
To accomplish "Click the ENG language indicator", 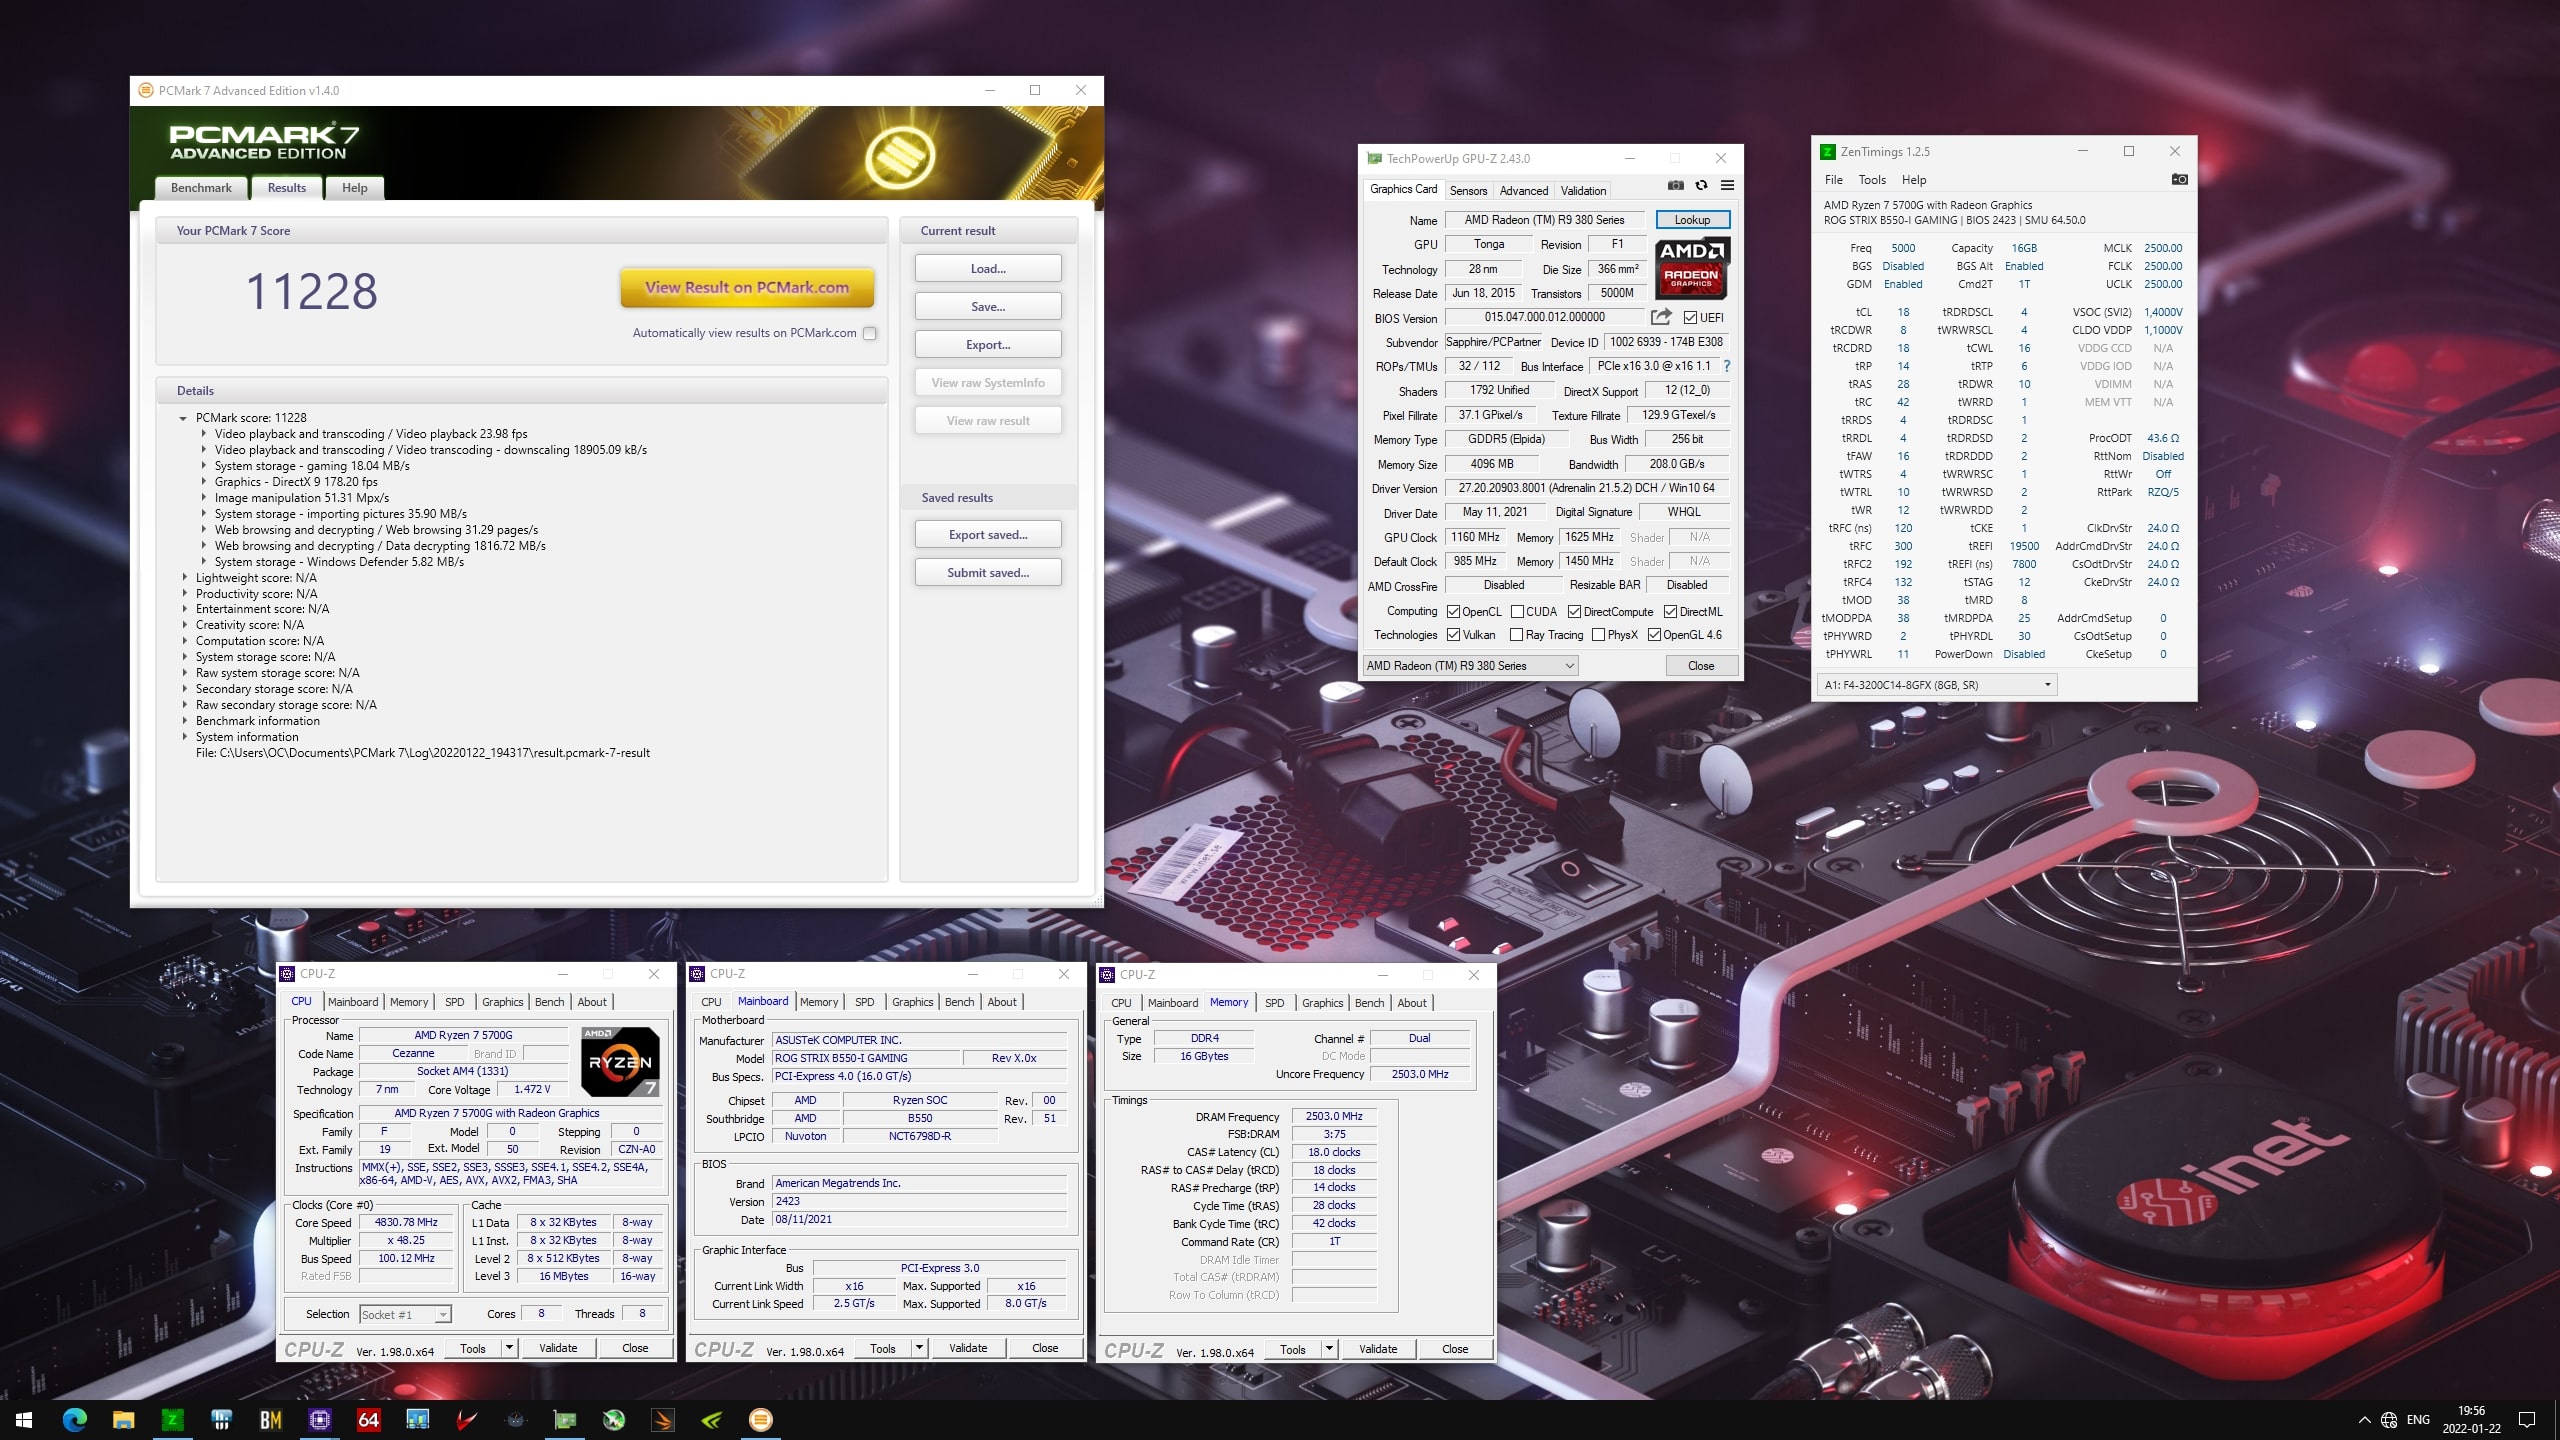I will [2418, 1420].
